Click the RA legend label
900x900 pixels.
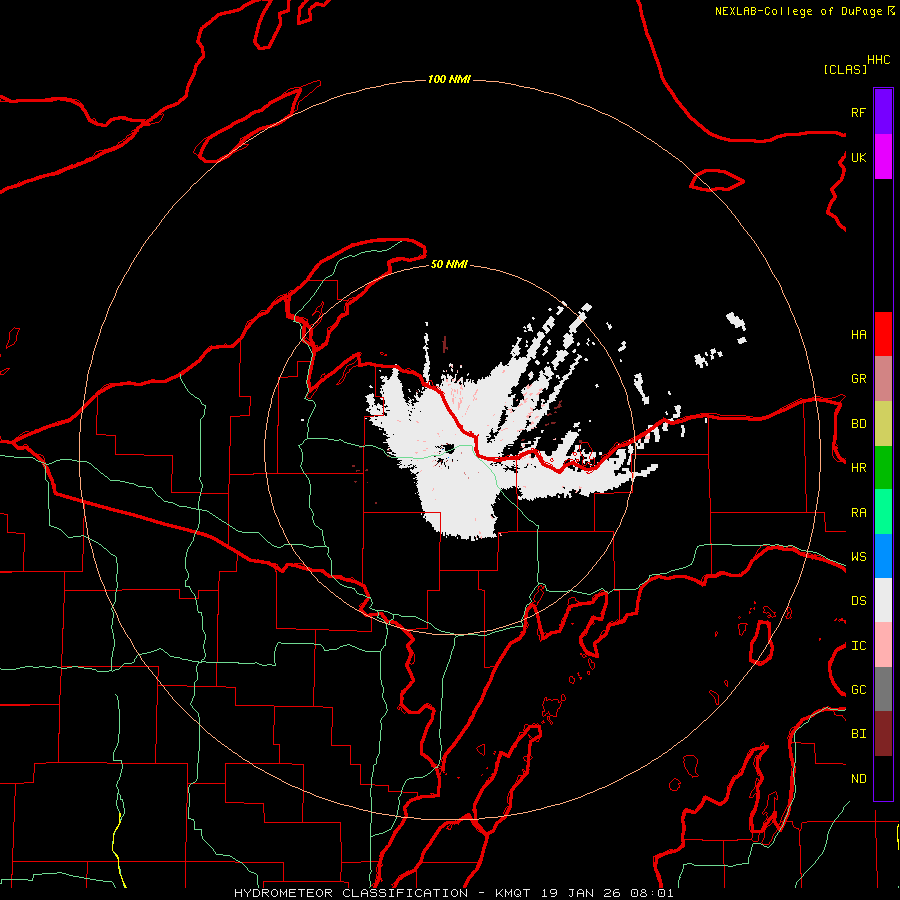(x=858, y=513)
